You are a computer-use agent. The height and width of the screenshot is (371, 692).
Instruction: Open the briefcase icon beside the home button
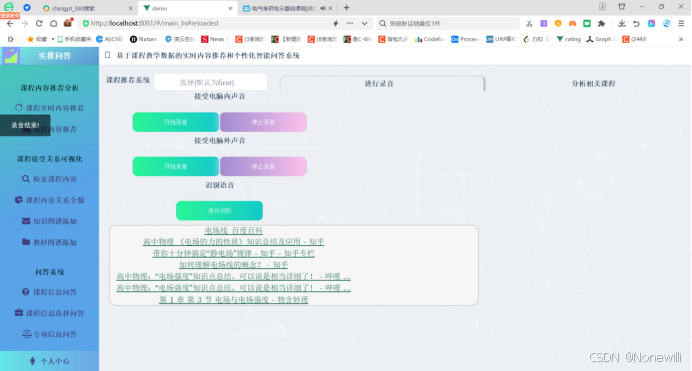tap(68, 23)
